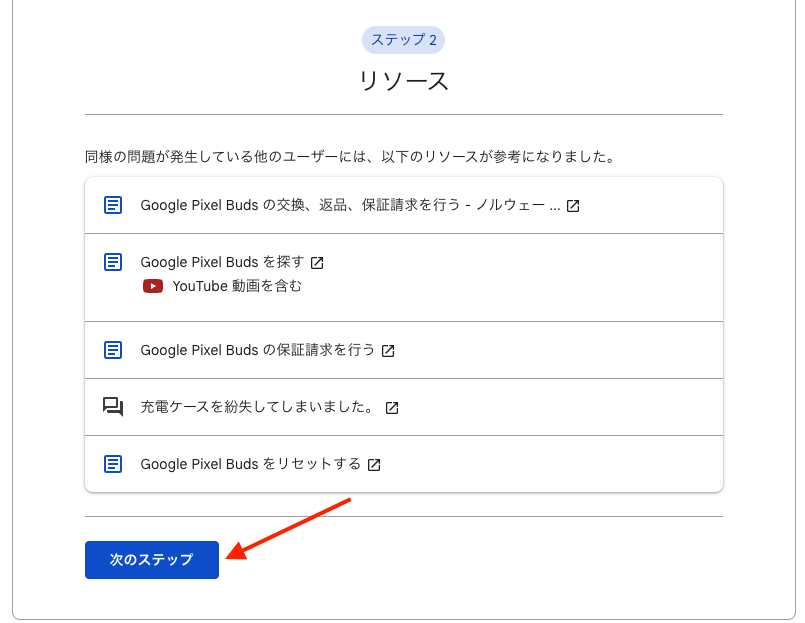Open Google Pixel Buds をリセットする article
The width and height of the screenshot is (805, 623).
click(x=251, y=464)
